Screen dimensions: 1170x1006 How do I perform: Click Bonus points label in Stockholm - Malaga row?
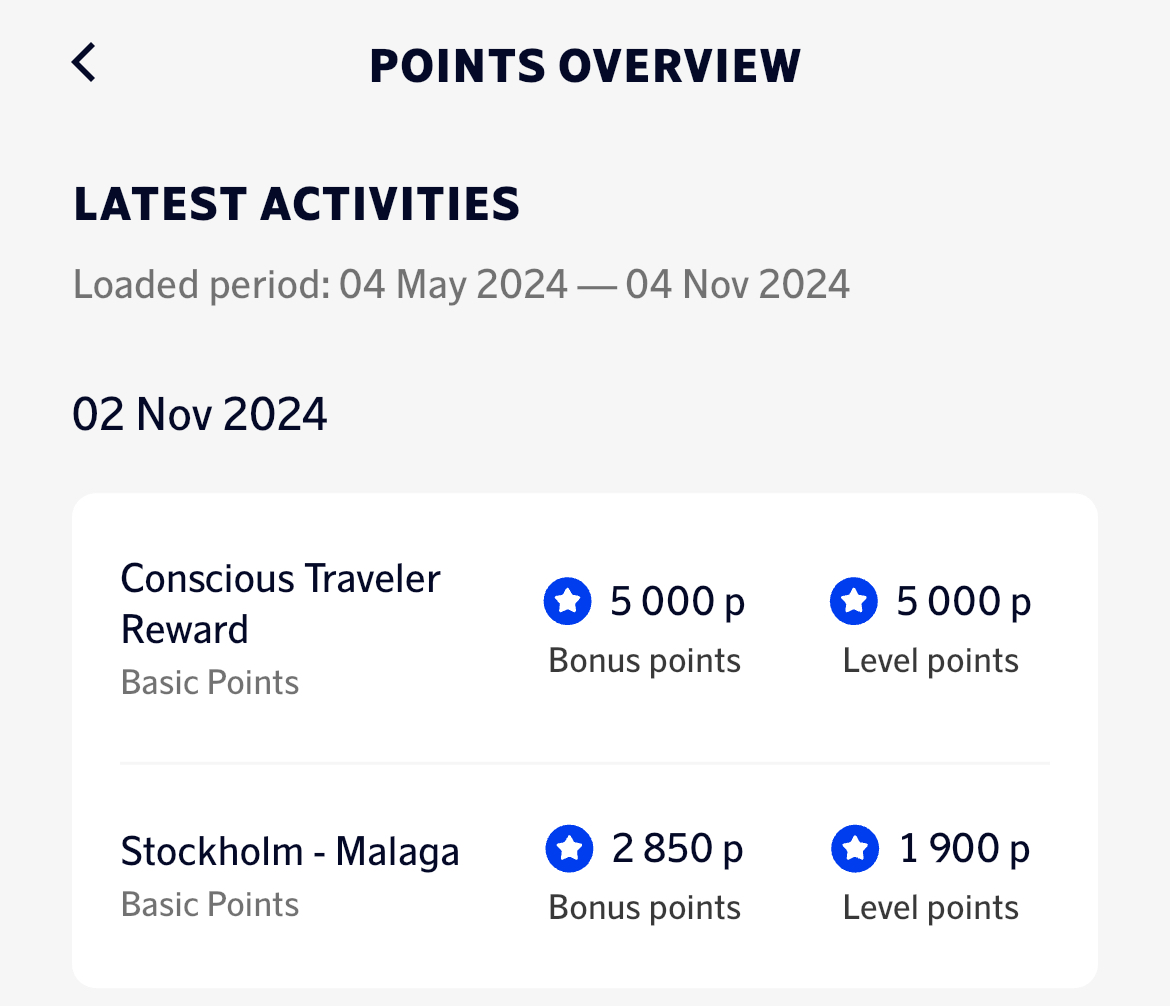645,908
